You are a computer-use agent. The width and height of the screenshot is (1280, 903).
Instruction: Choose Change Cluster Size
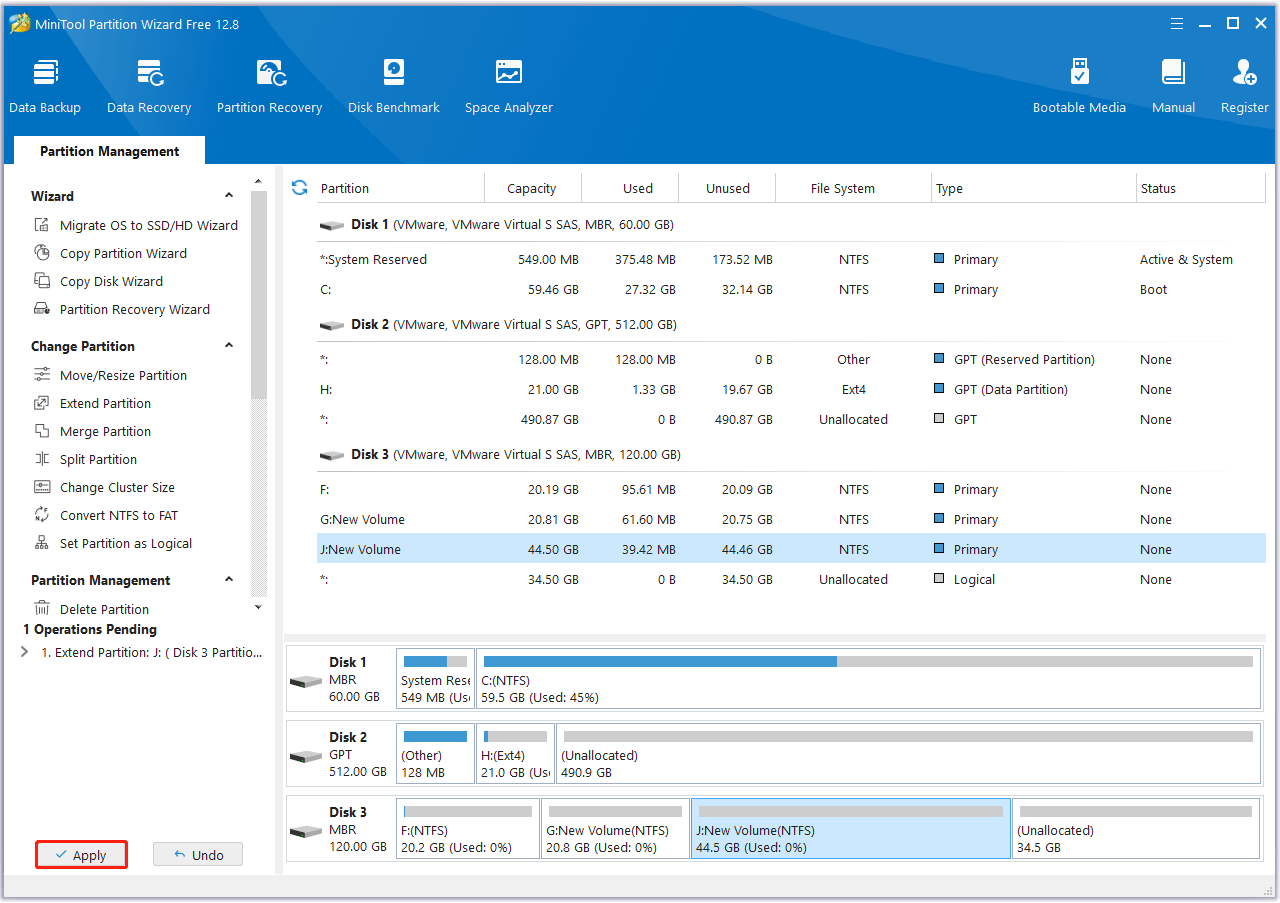coord(105,487)
